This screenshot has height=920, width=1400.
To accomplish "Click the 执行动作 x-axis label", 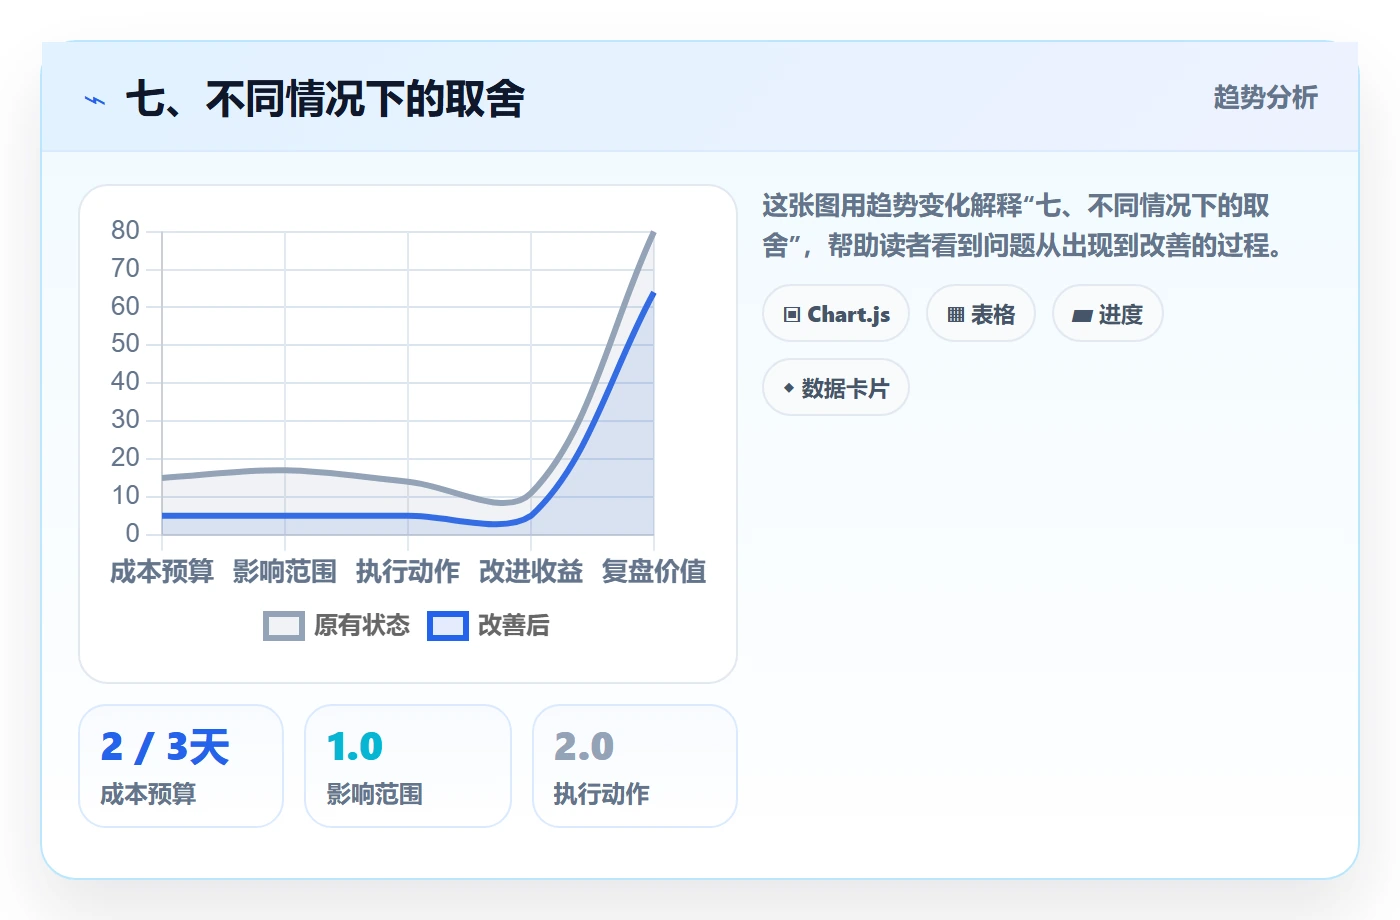I will 408,571.
